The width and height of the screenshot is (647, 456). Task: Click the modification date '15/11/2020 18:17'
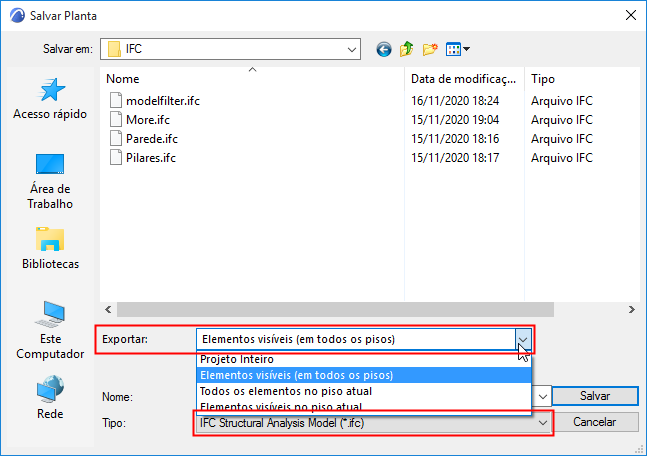(455, 158)
